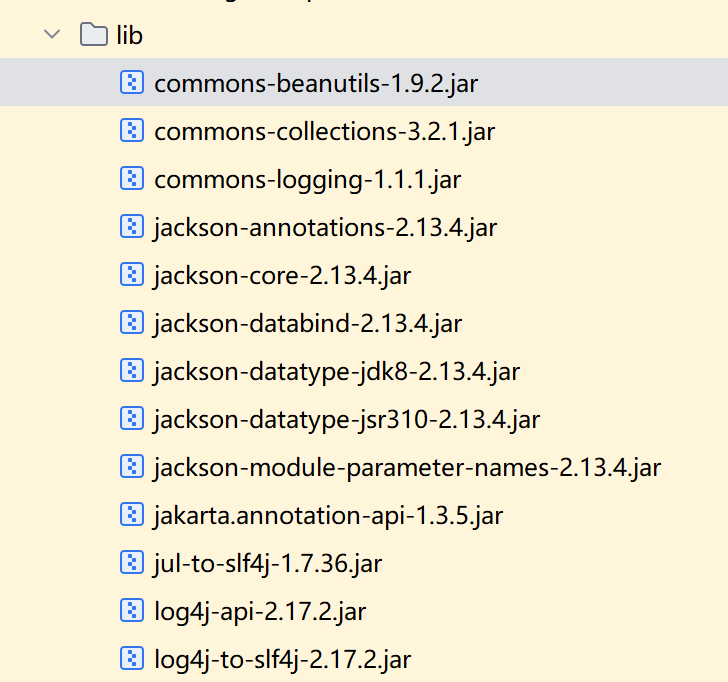Image resolution: width=728 pixels, height=682 pixels.
Task: Select jackson-databind-2.13.4.jar file
Action: coord(307,323)
